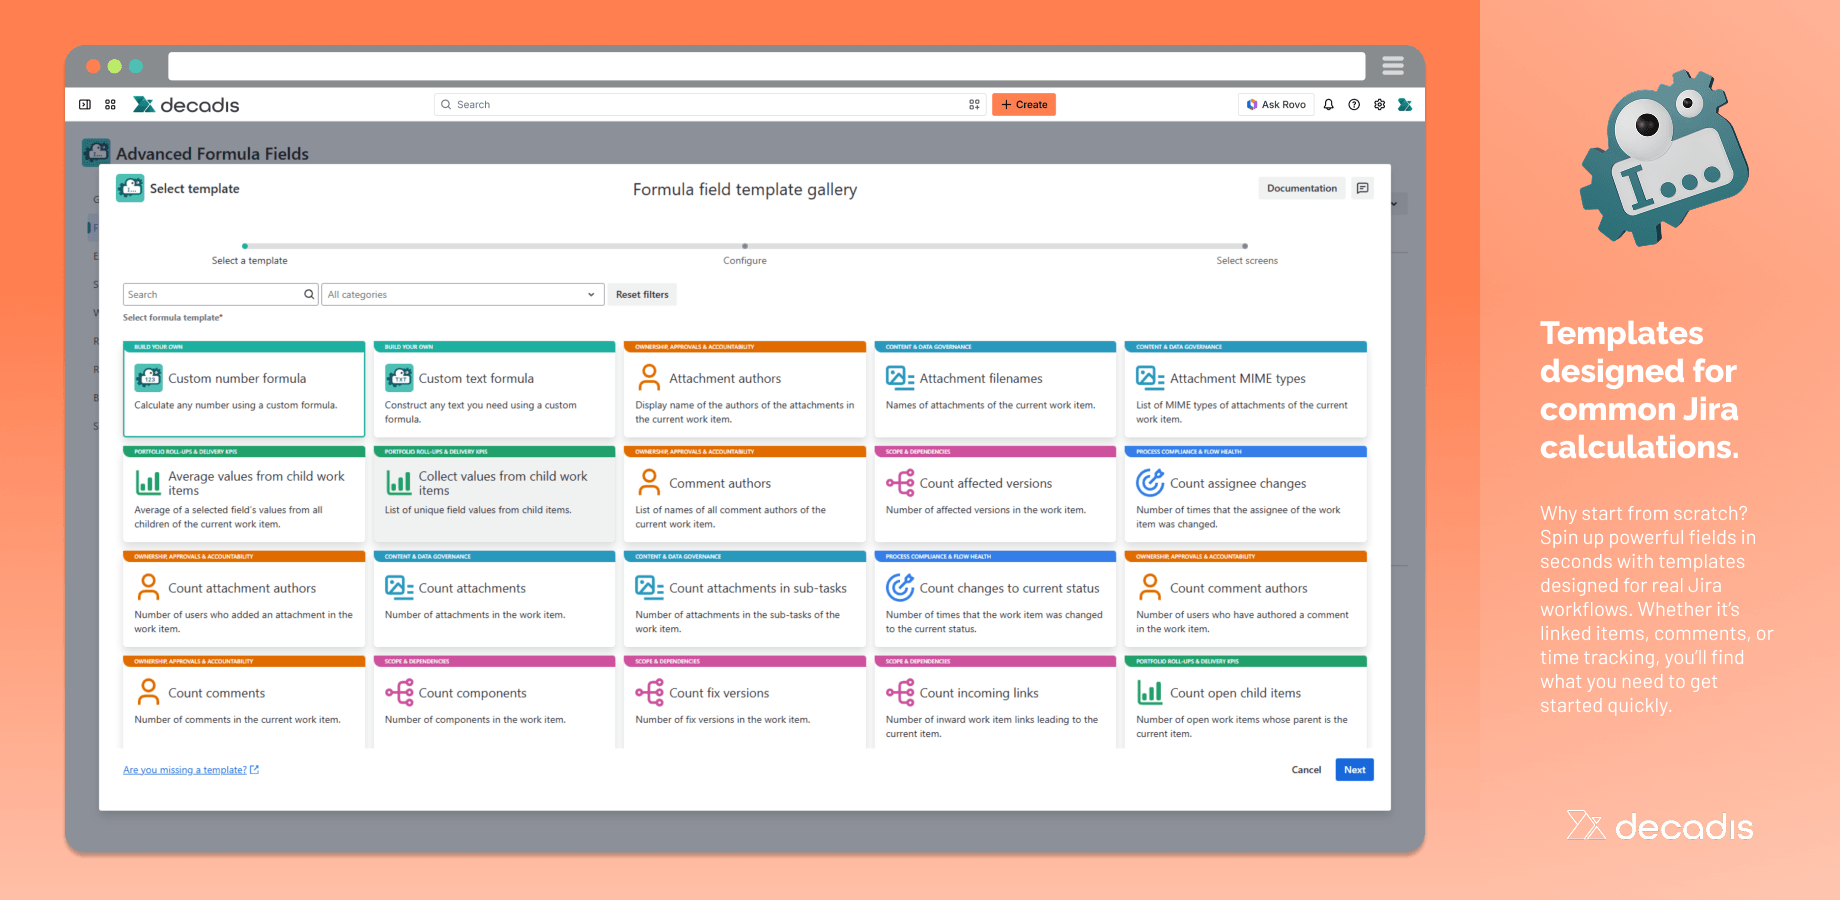Screen dimensions: 1840x900
Task: Open the help question mark icon
Action: (x=1354, y=105)
